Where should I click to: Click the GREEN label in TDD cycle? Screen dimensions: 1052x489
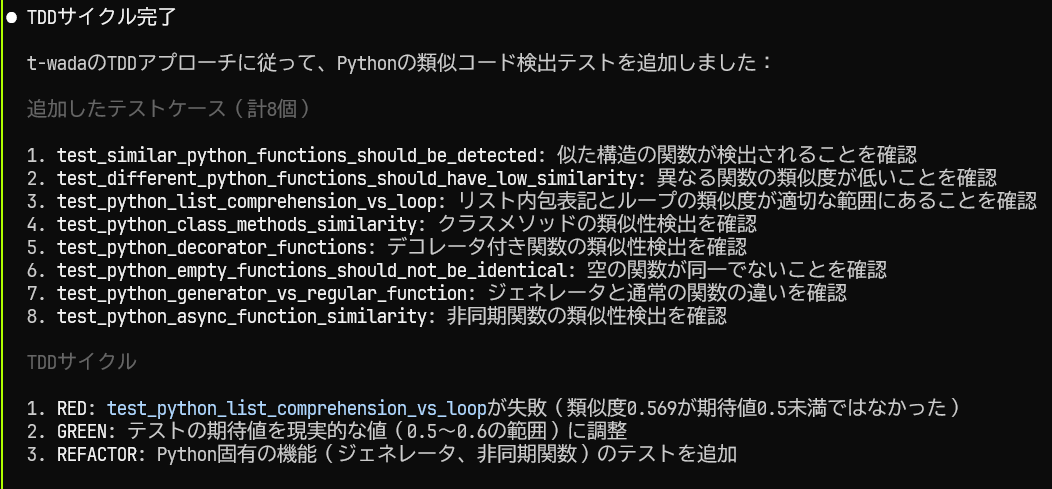pyautogui.click(x=82, y=431)
